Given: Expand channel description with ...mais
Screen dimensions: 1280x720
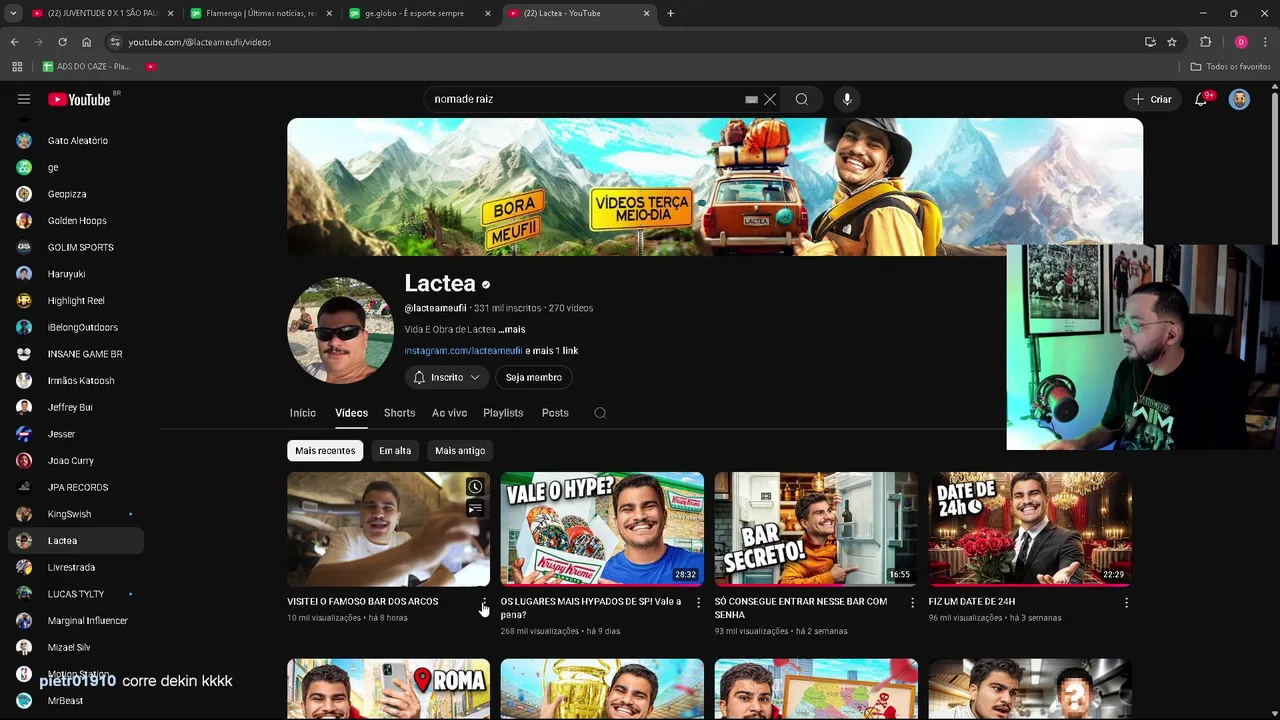Looking at the screenshot, I should click(x=511, y=329).
